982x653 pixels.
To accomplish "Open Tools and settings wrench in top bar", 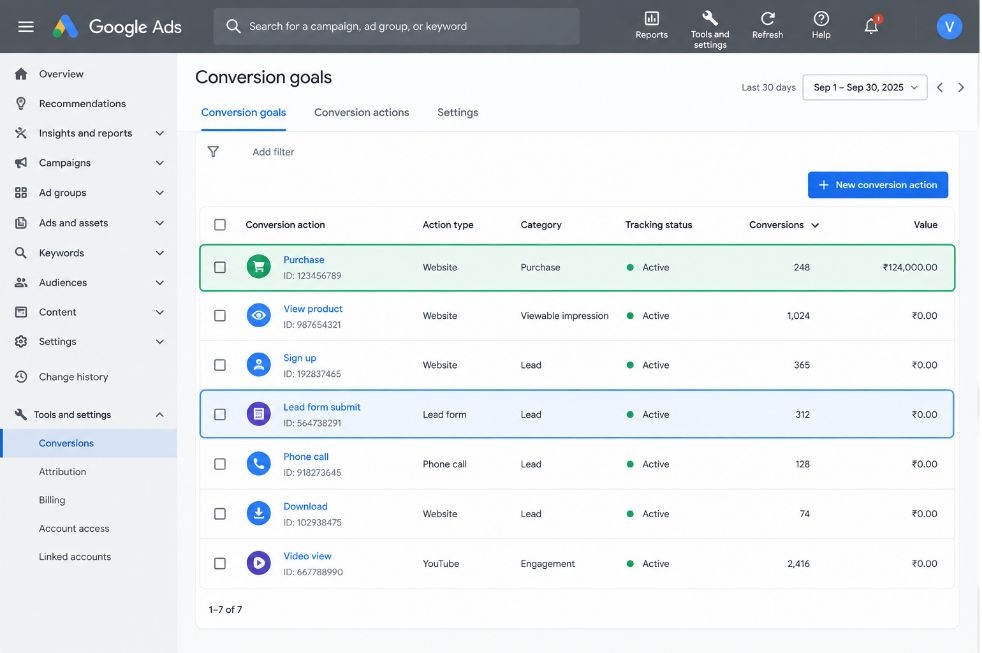I will click(710, 29).
